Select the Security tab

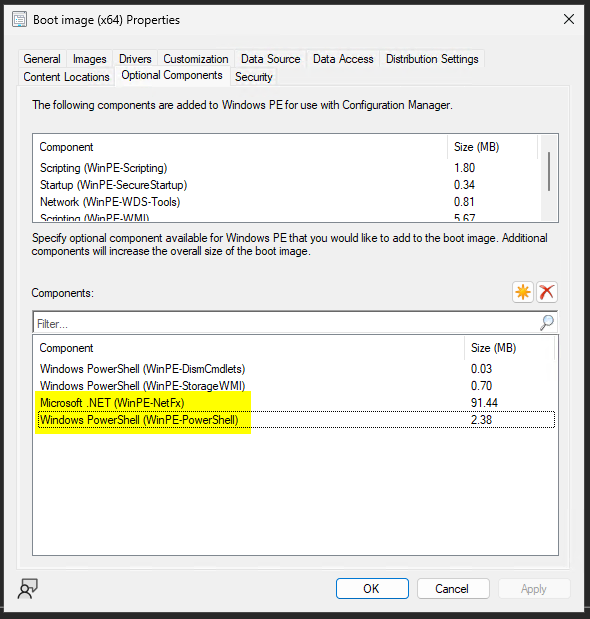pos(254,77)
